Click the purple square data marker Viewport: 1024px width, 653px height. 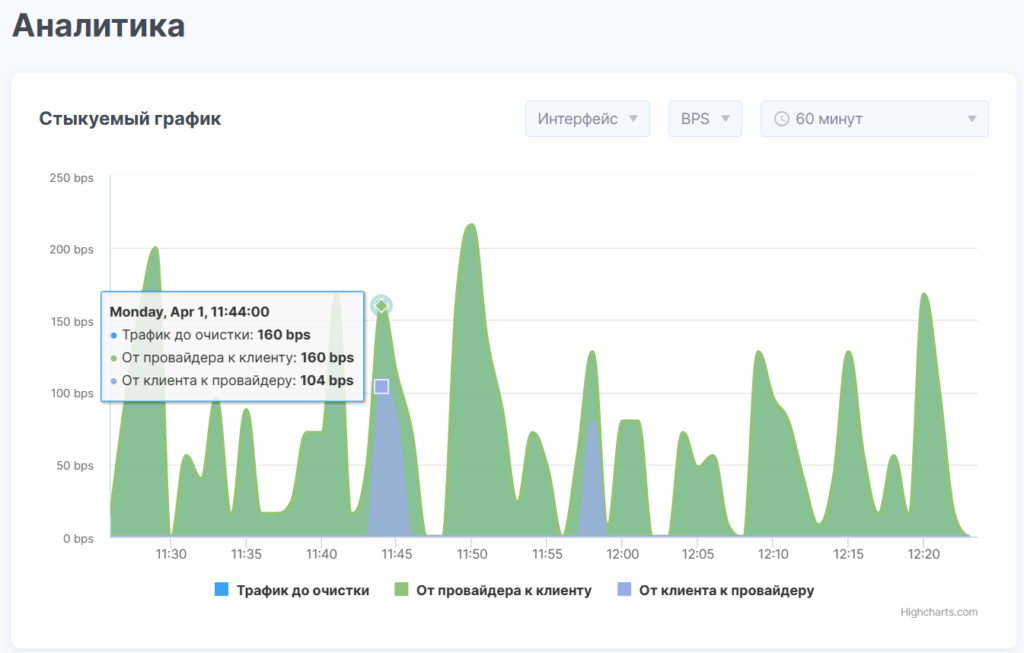[x=381, y=387]
